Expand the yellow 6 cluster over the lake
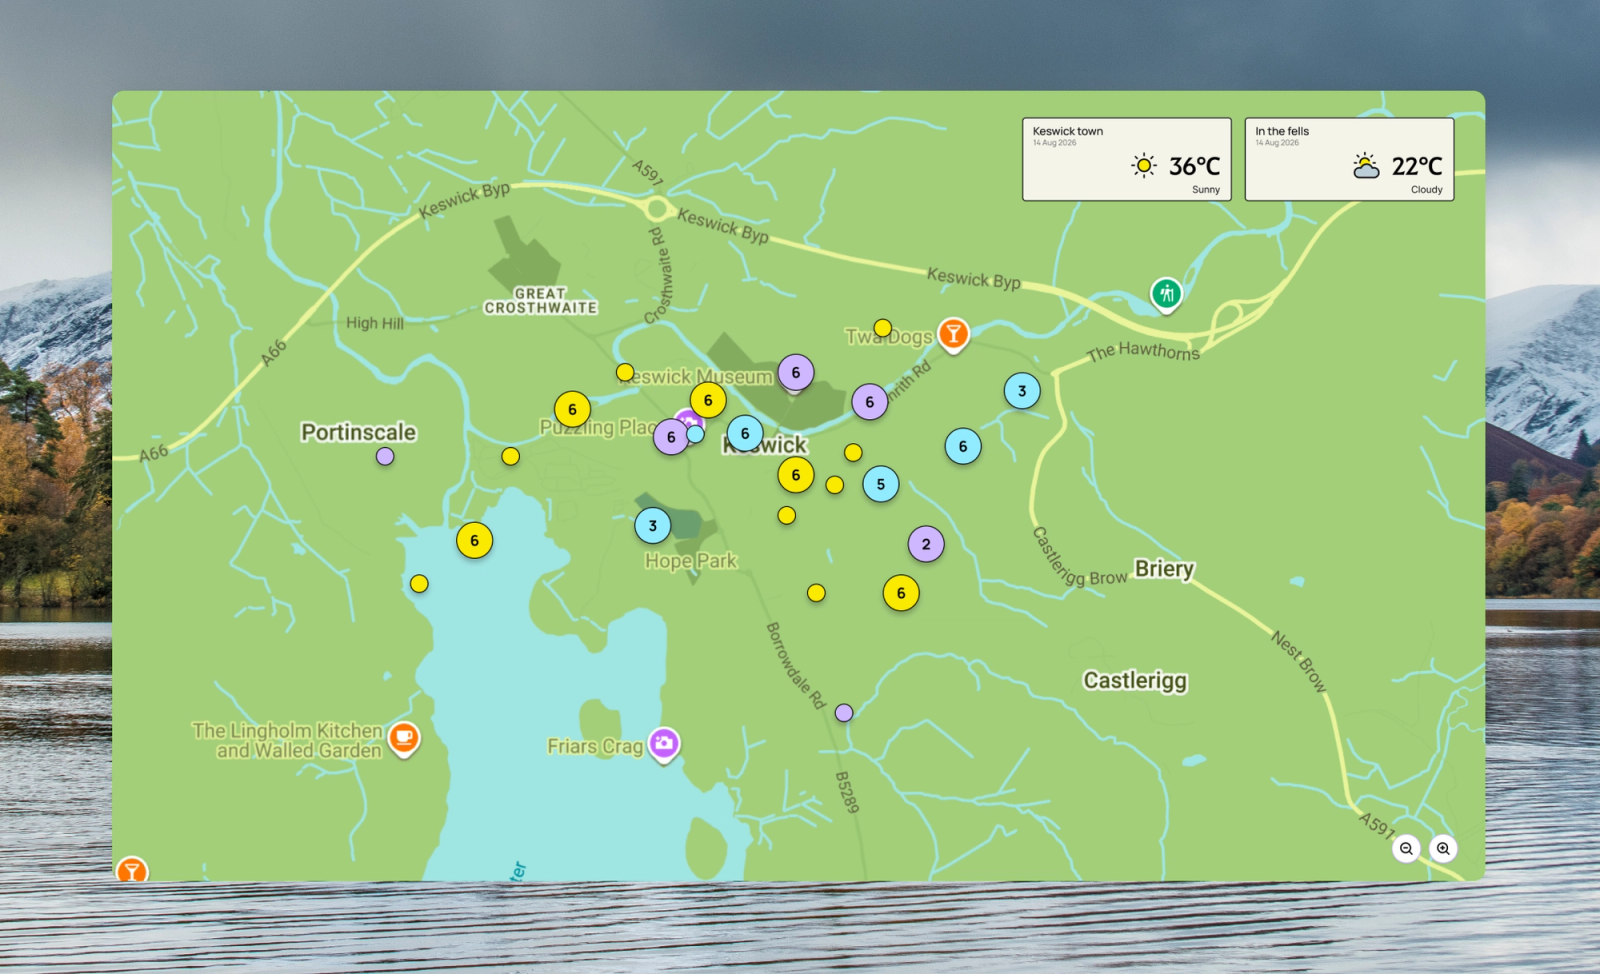 (475, 541)
